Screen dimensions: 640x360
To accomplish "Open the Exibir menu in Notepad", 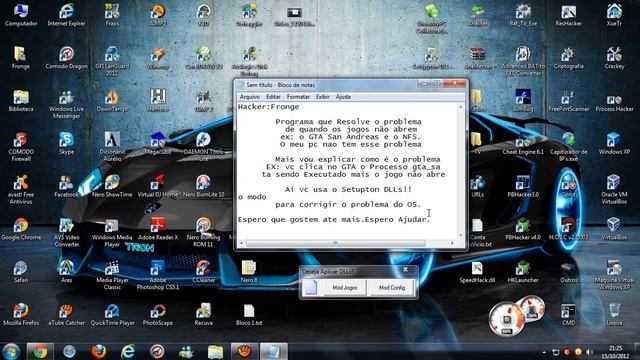I will click(322, 97).
